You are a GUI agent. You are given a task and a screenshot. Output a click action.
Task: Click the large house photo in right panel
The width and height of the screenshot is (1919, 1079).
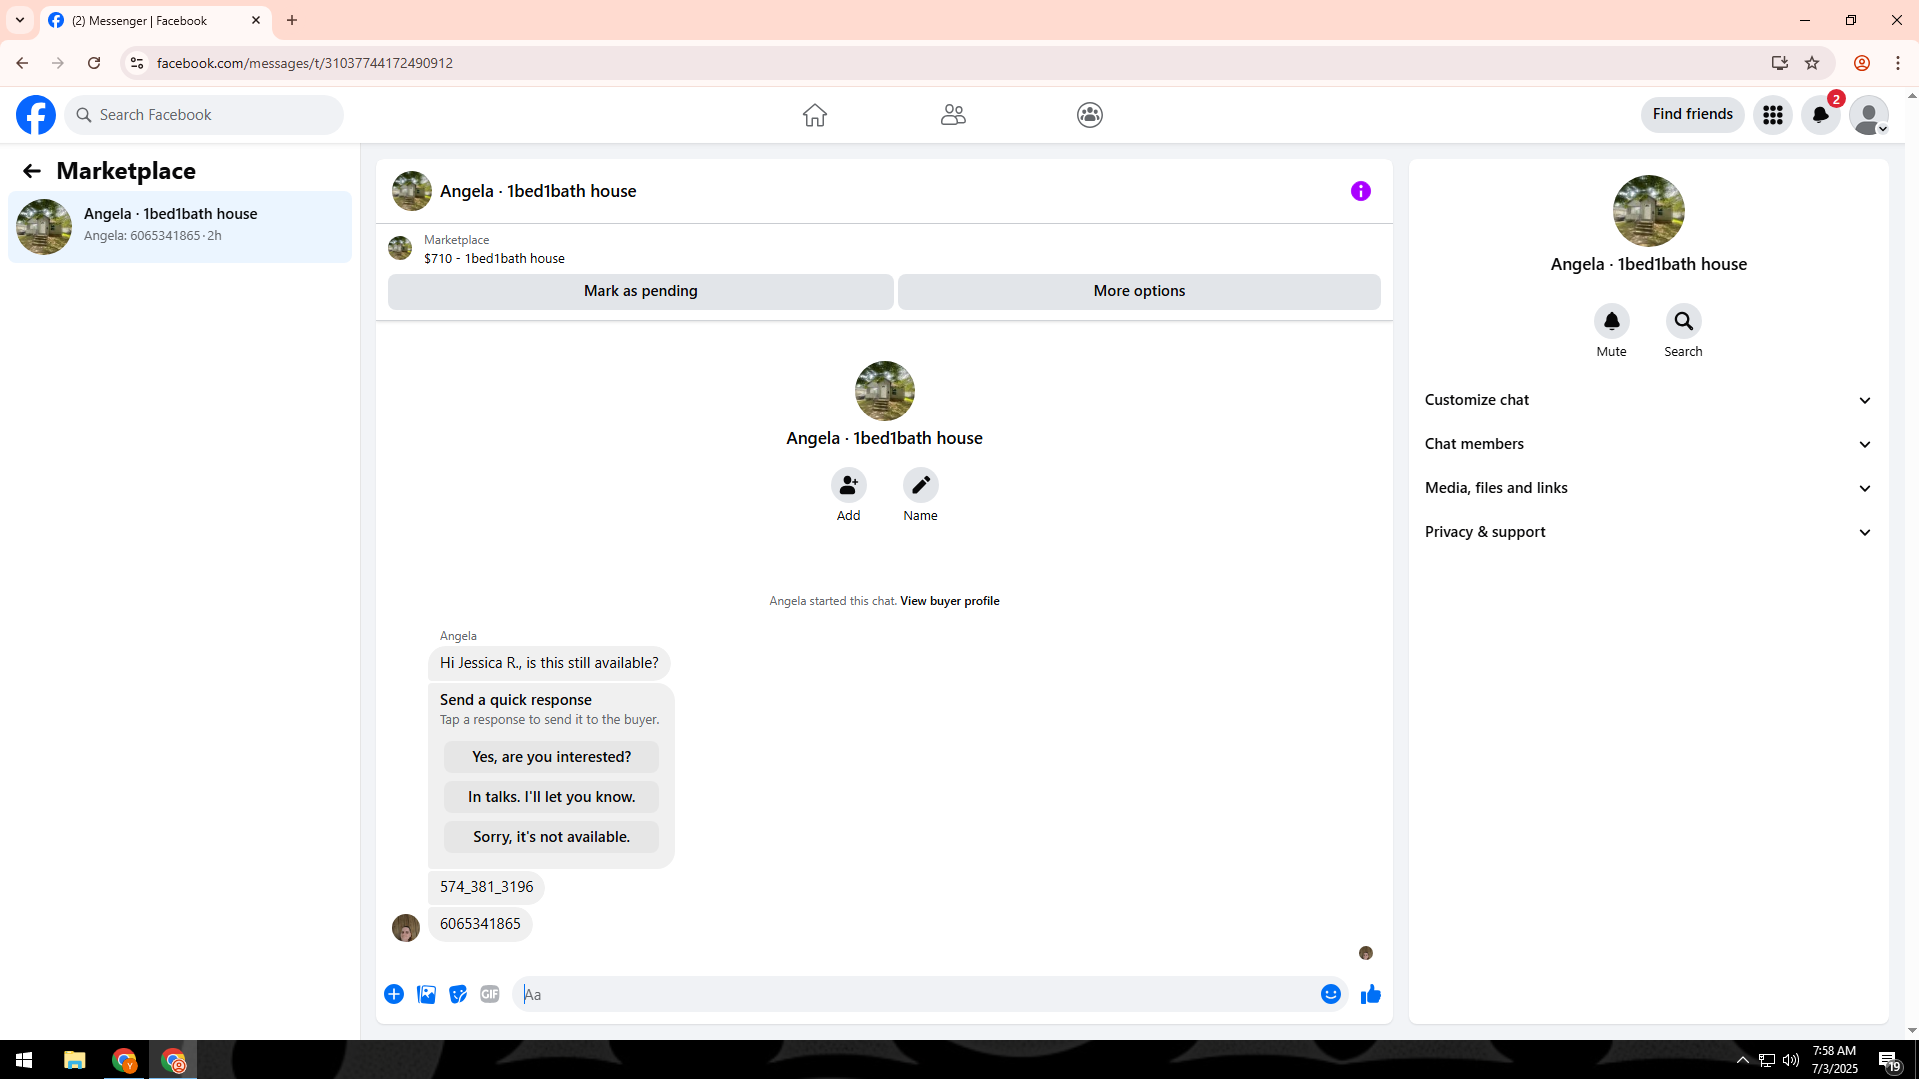1649,211
